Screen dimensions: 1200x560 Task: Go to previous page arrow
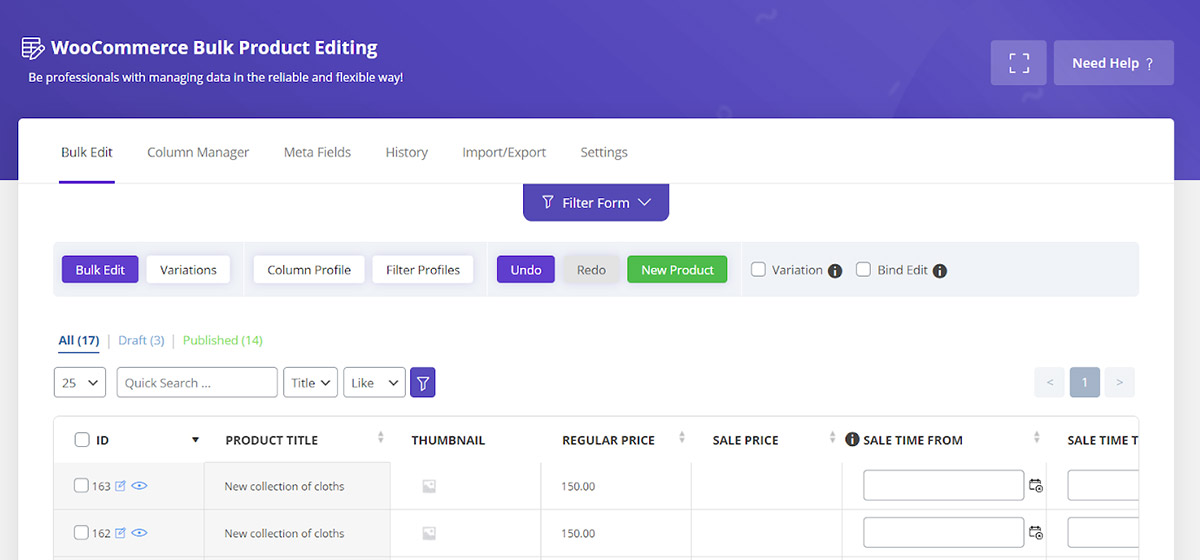(x=1049, y=382)
